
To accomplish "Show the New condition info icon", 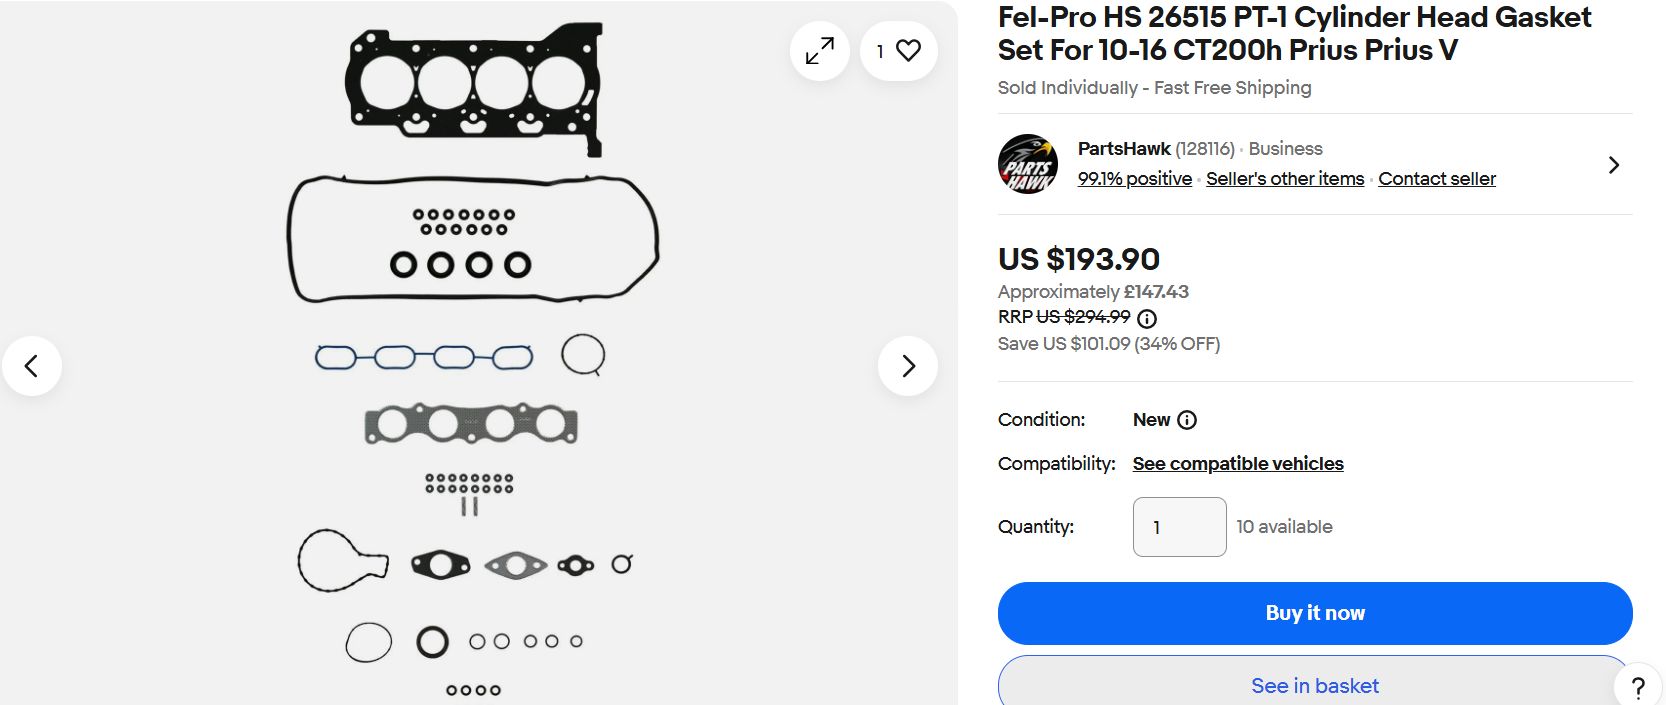I will click(x=1187, y=420).
